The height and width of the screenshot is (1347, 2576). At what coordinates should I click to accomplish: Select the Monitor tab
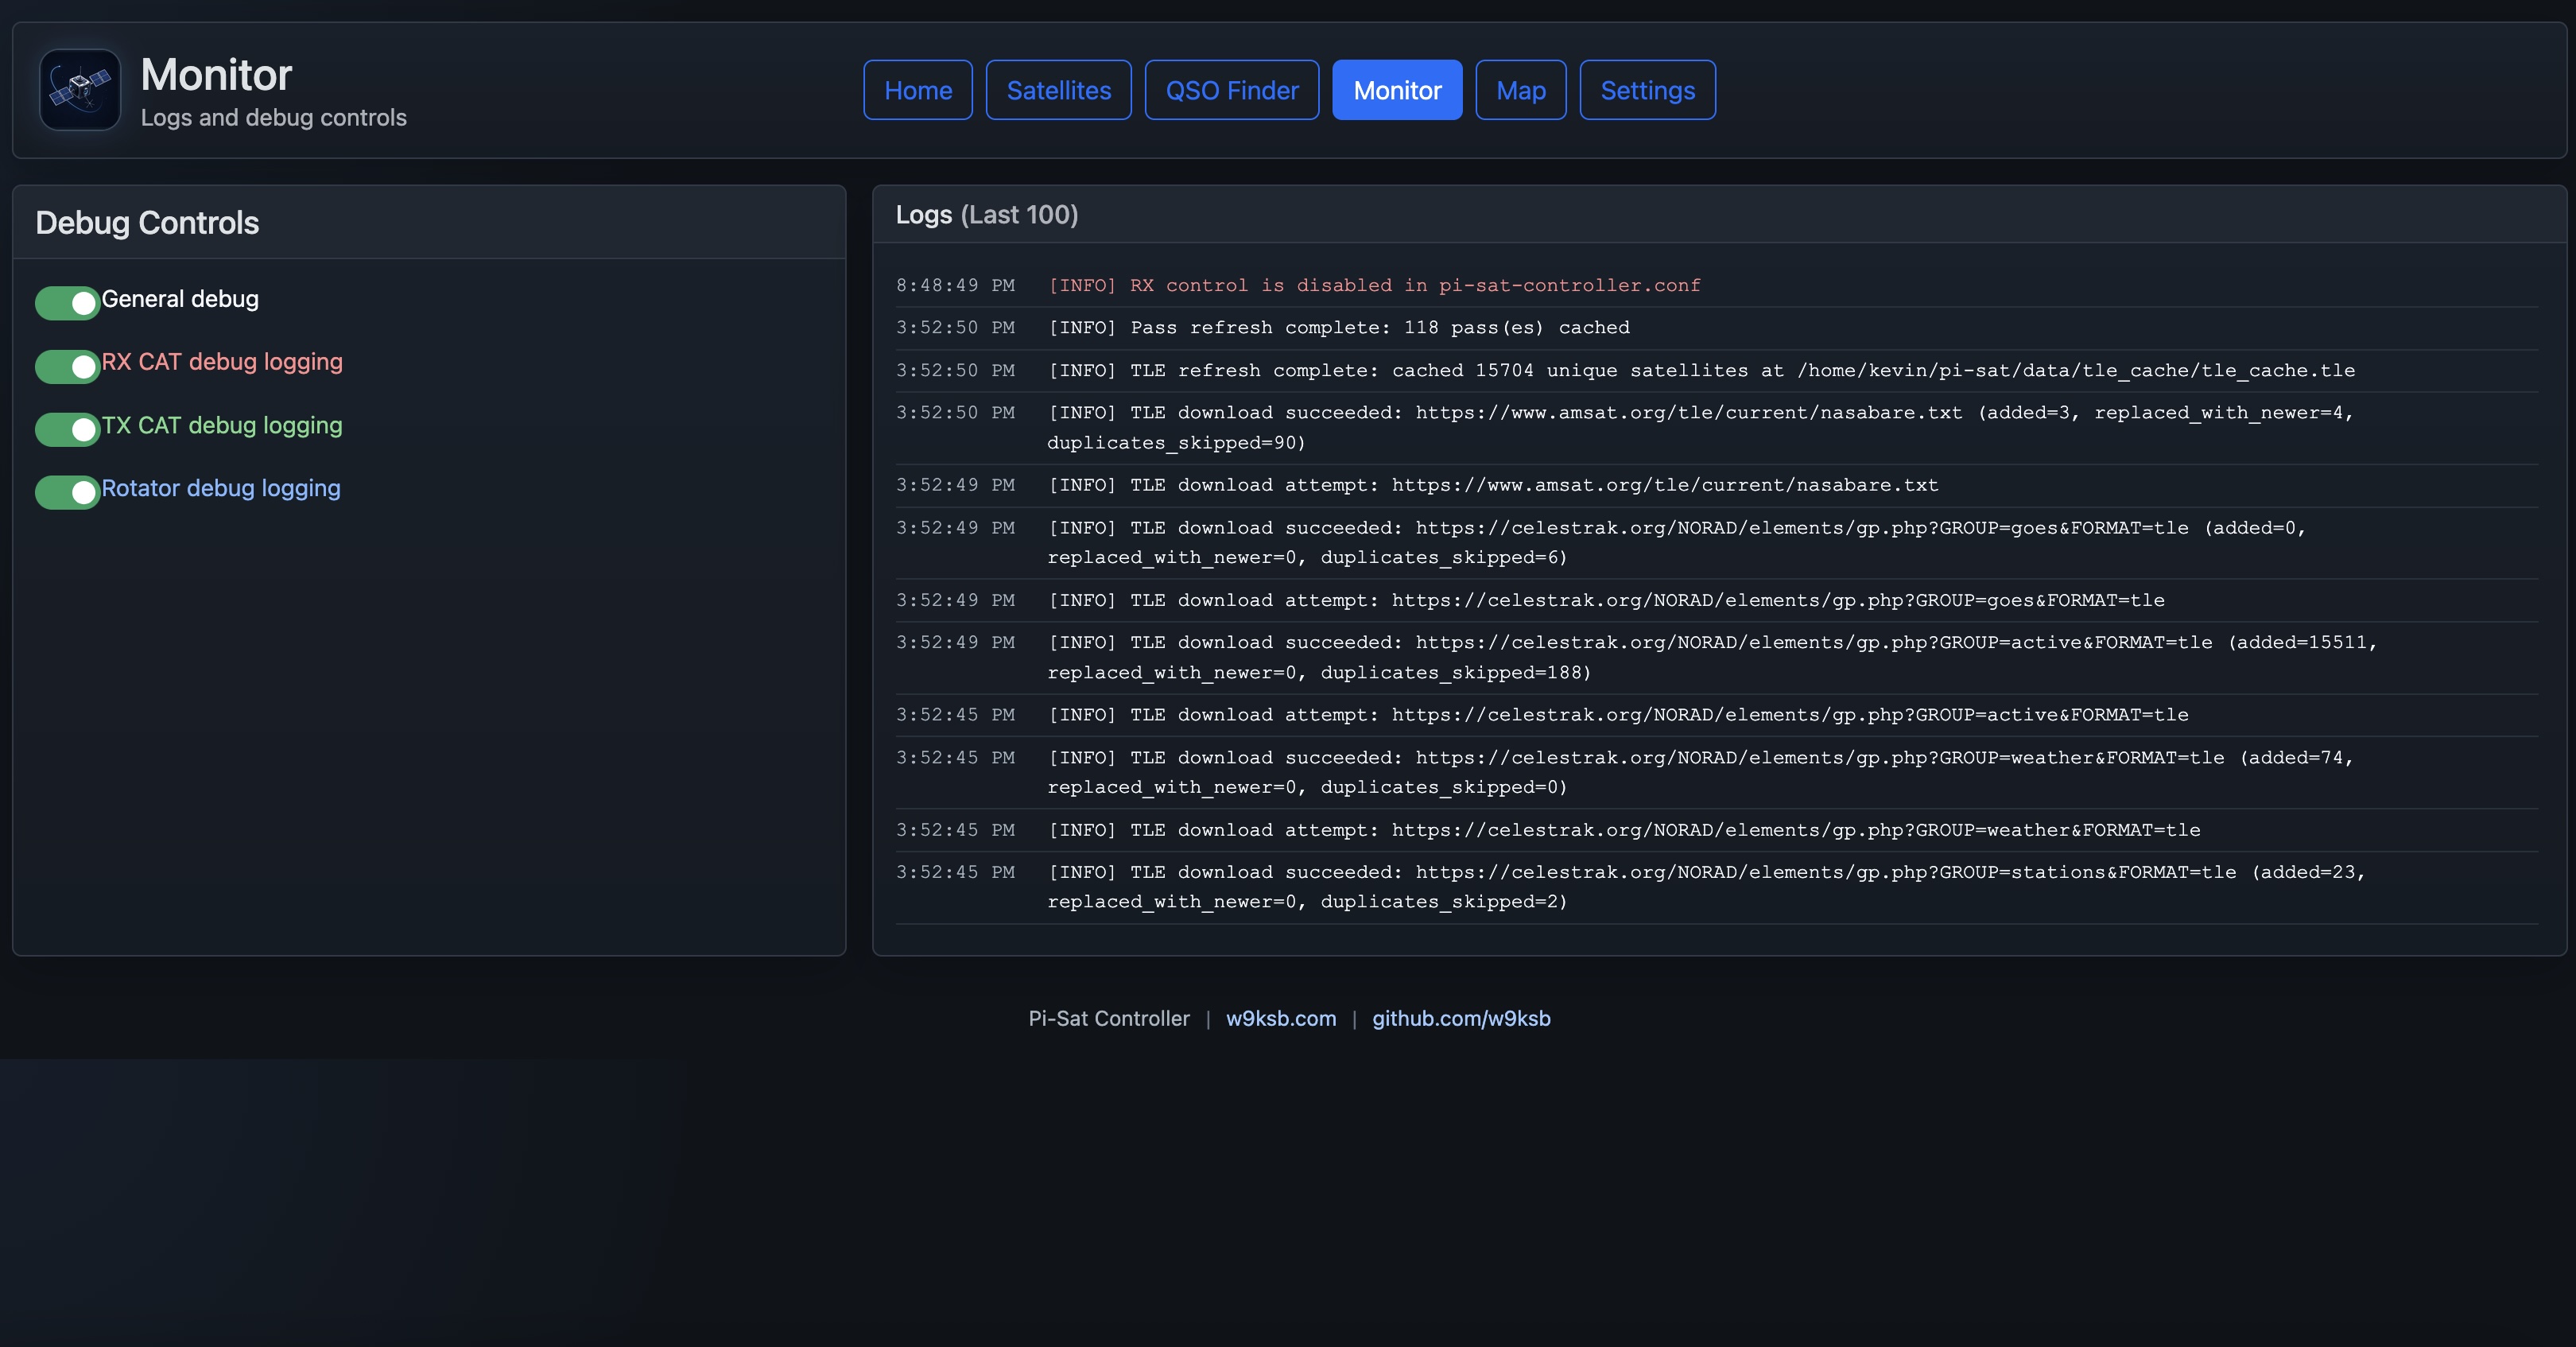click(1397, 90)
